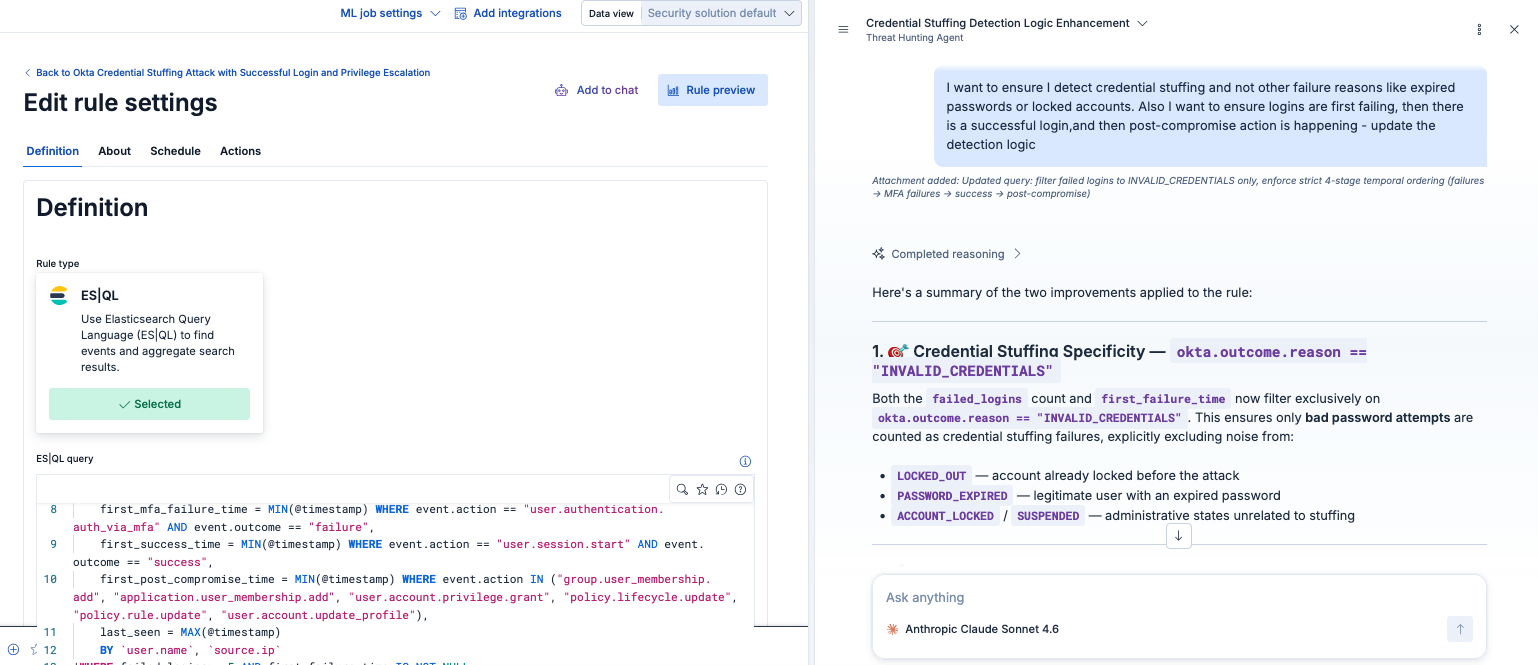1538x665 pixels.
Task: Click into the ES|QL query line 11 last_seen
Action: tap(191, 632)
